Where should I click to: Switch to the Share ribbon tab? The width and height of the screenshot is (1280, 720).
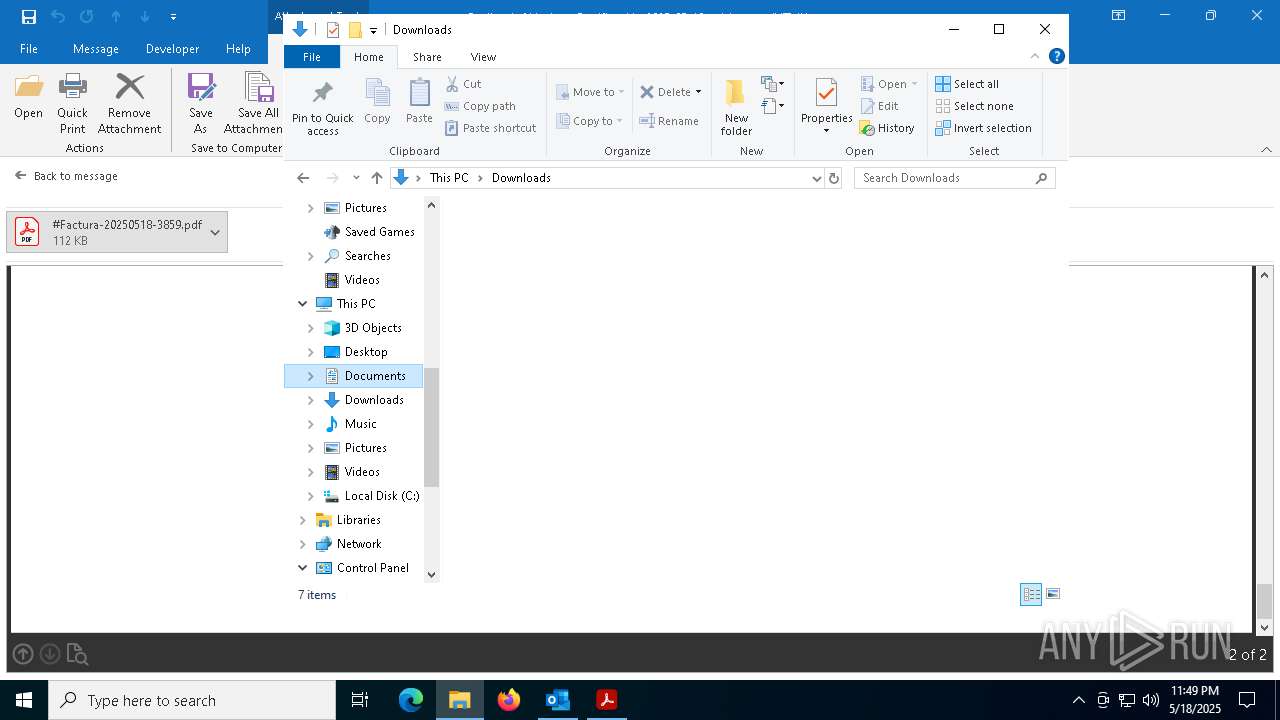pos(427,57)
